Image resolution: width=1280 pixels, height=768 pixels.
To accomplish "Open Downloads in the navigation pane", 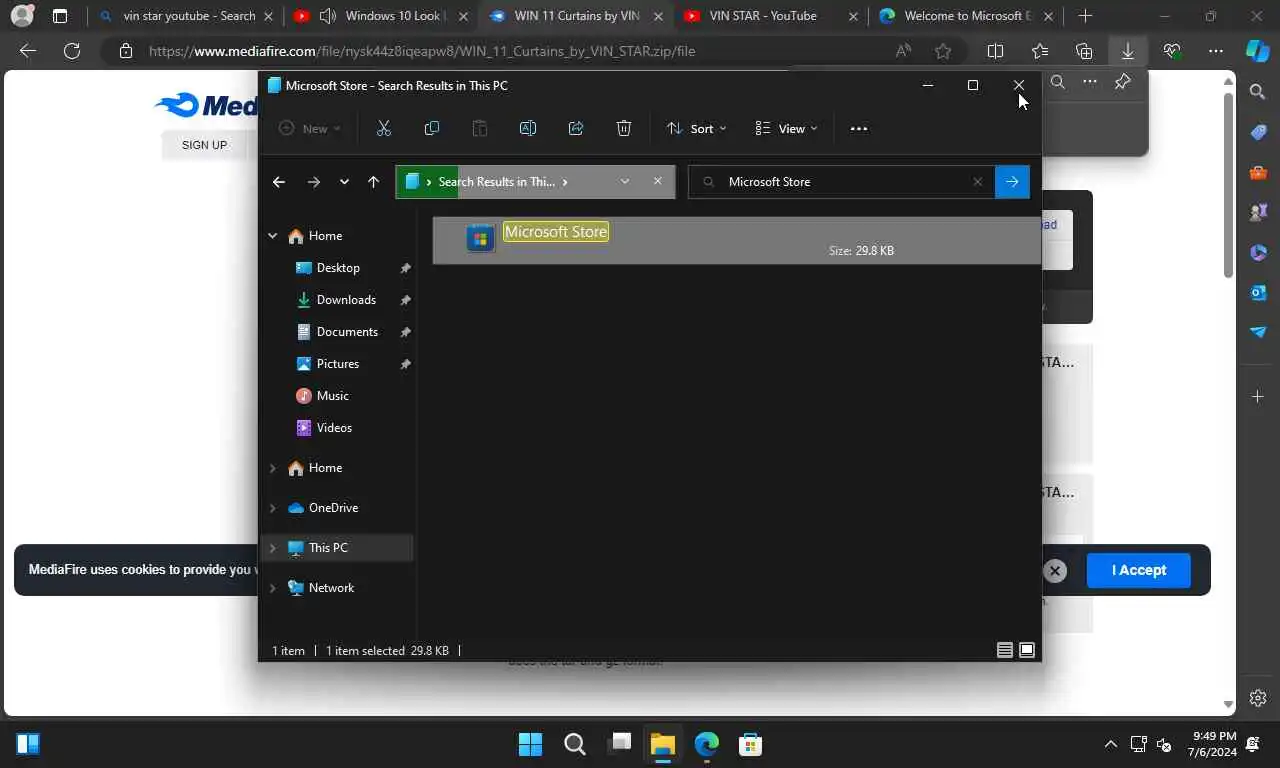I will tap(346, 300).
